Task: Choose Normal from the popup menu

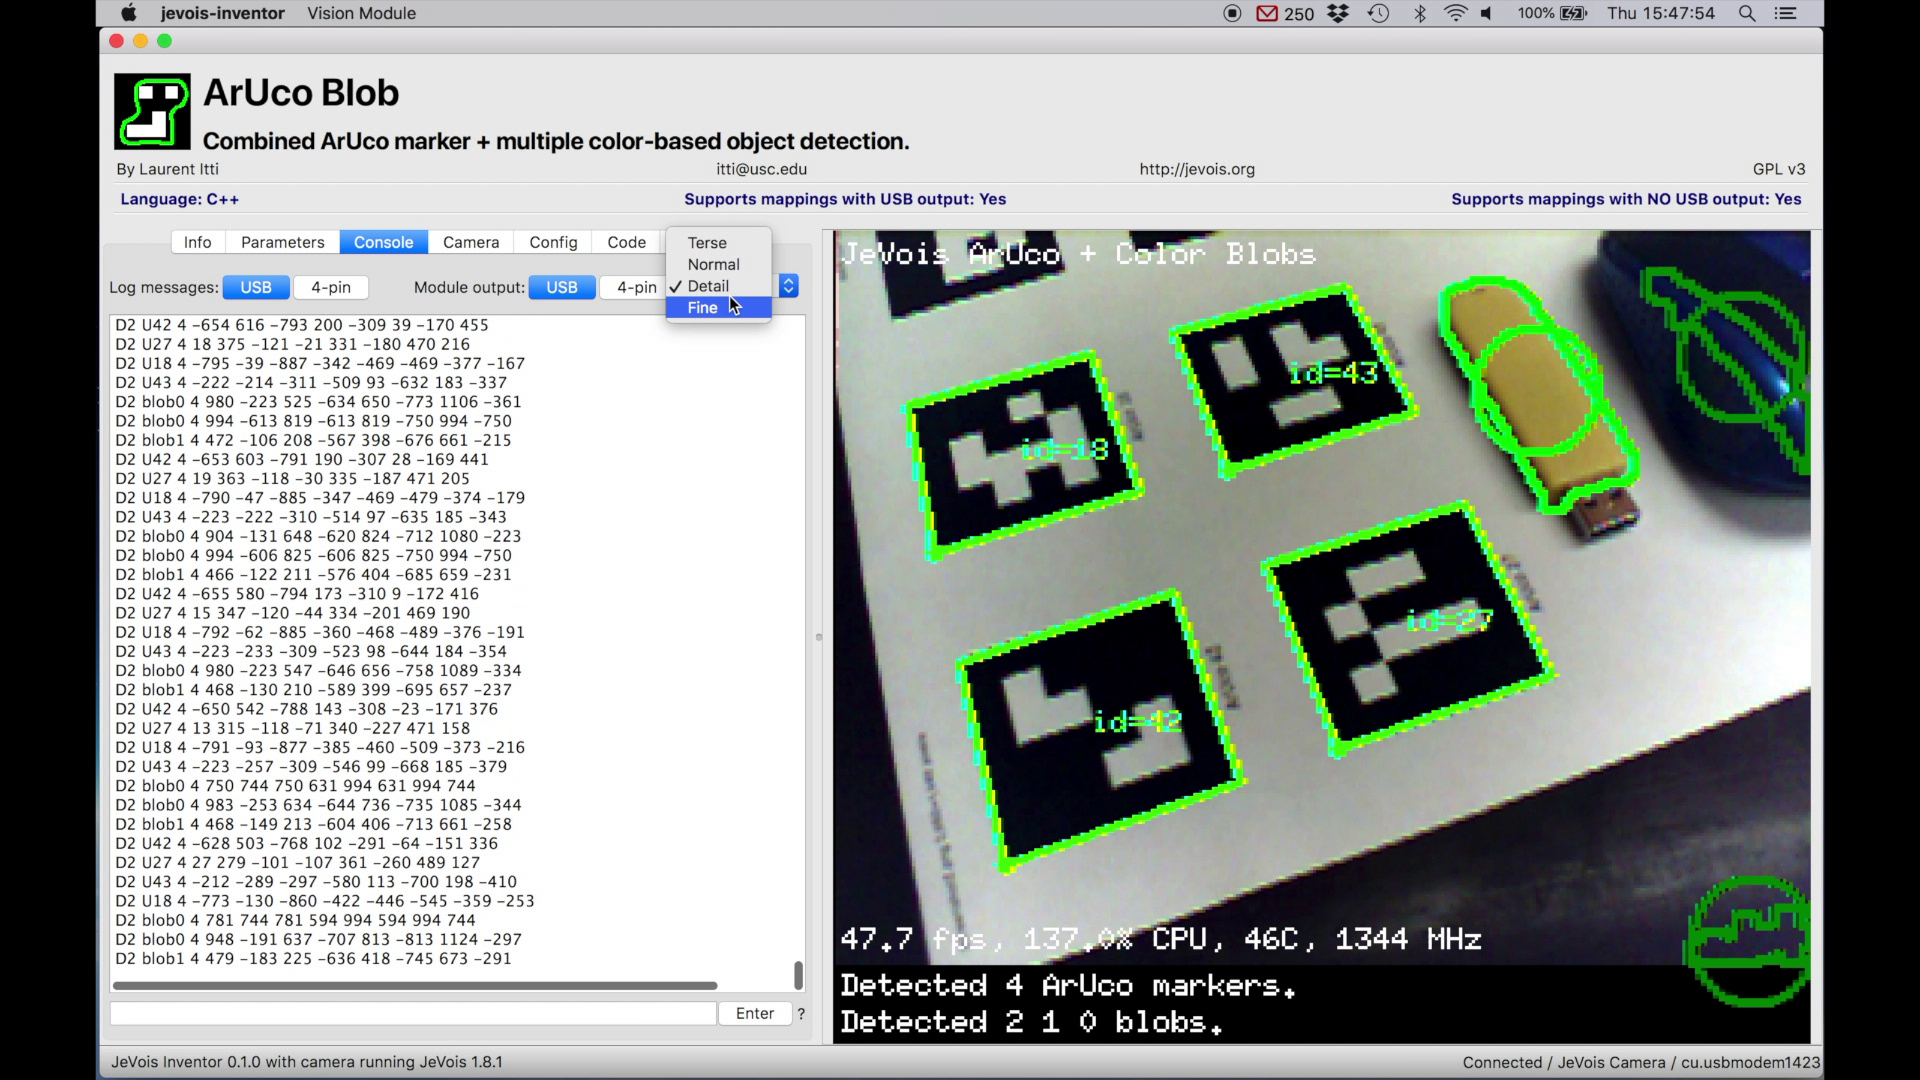Action: (719, 265)
